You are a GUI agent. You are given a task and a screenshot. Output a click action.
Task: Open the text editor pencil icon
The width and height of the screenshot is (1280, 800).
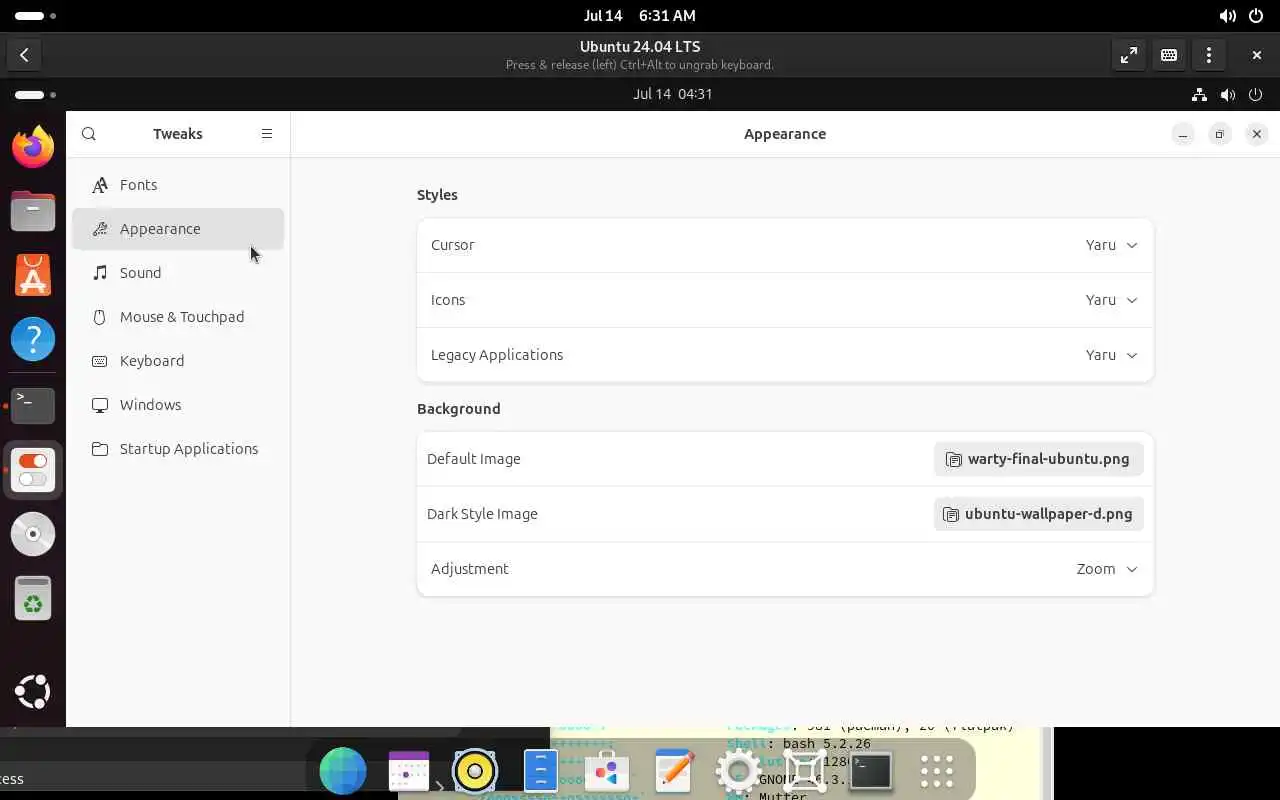pos(673,771)
